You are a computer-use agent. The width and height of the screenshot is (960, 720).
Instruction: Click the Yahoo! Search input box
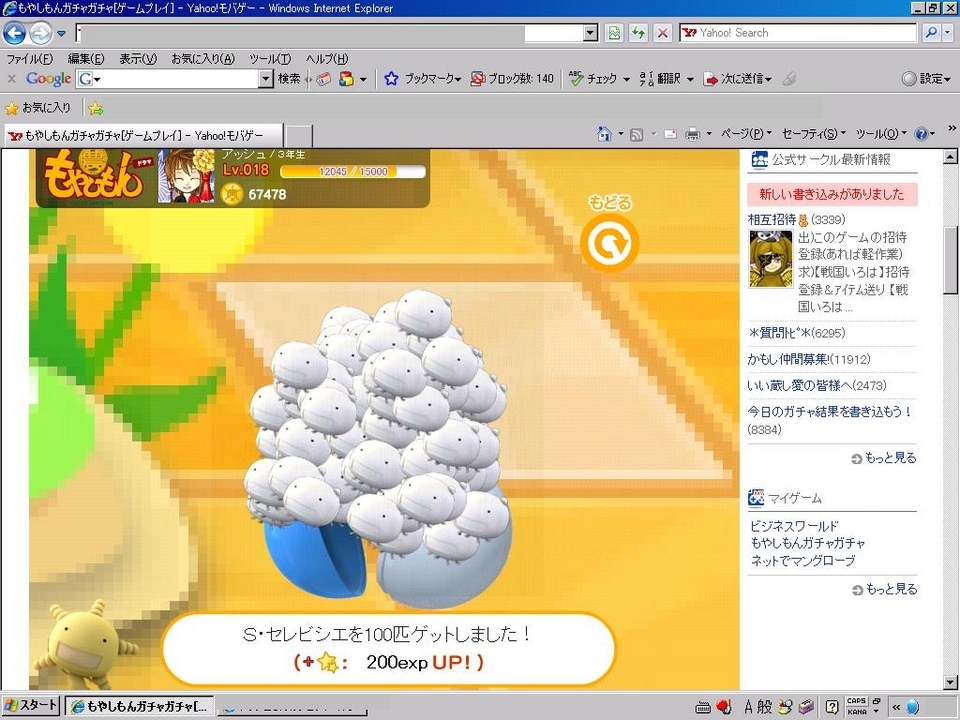pos(797,33)
